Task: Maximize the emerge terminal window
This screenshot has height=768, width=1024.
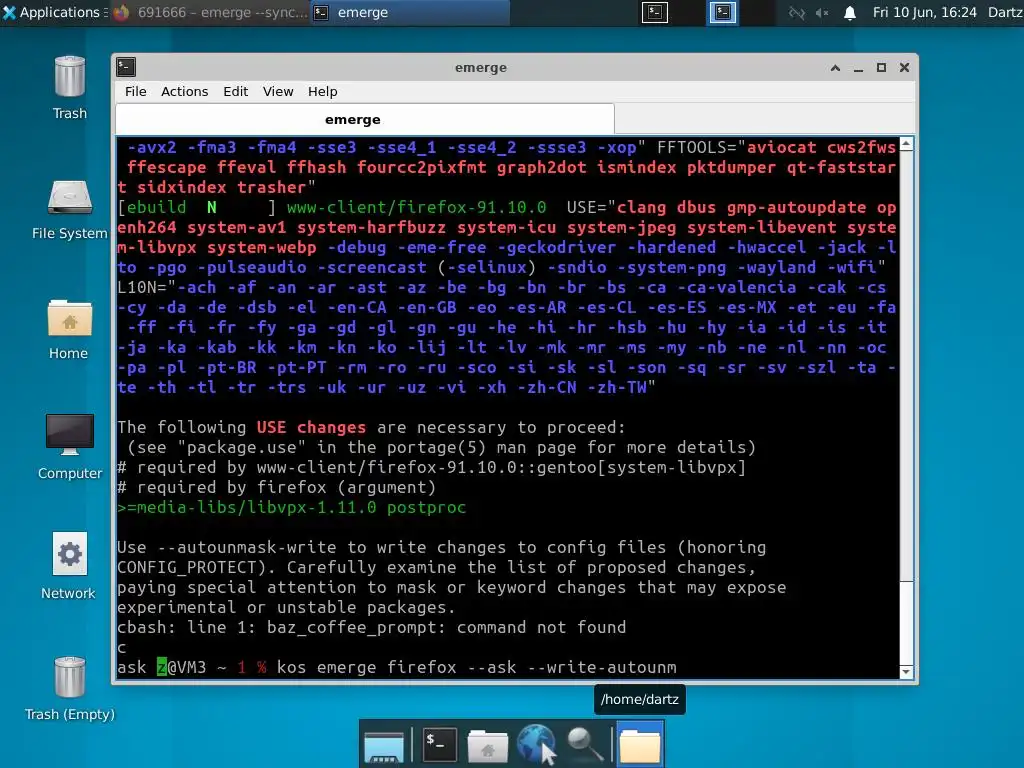Action: coord(882,68)
